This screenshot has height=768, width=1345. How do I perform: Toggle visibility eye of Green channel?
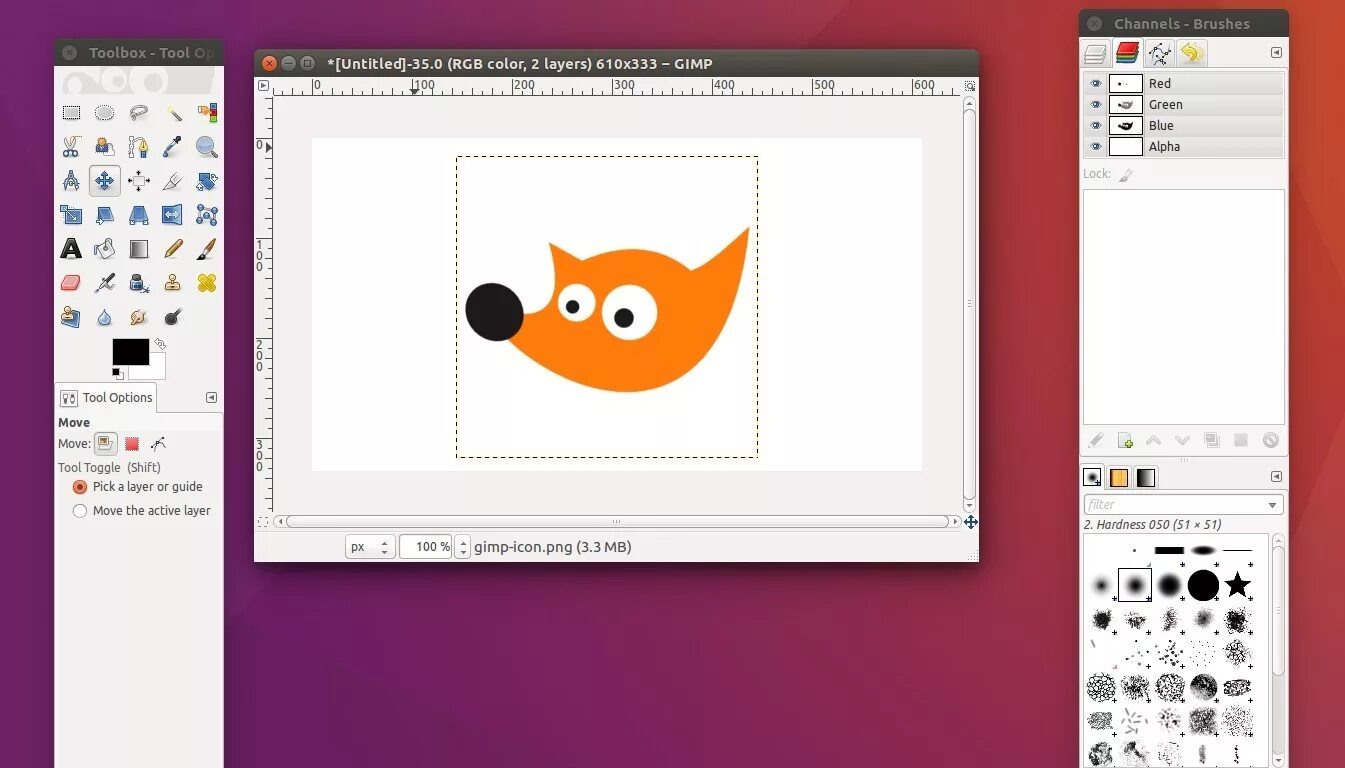(x=1096, y=105)
